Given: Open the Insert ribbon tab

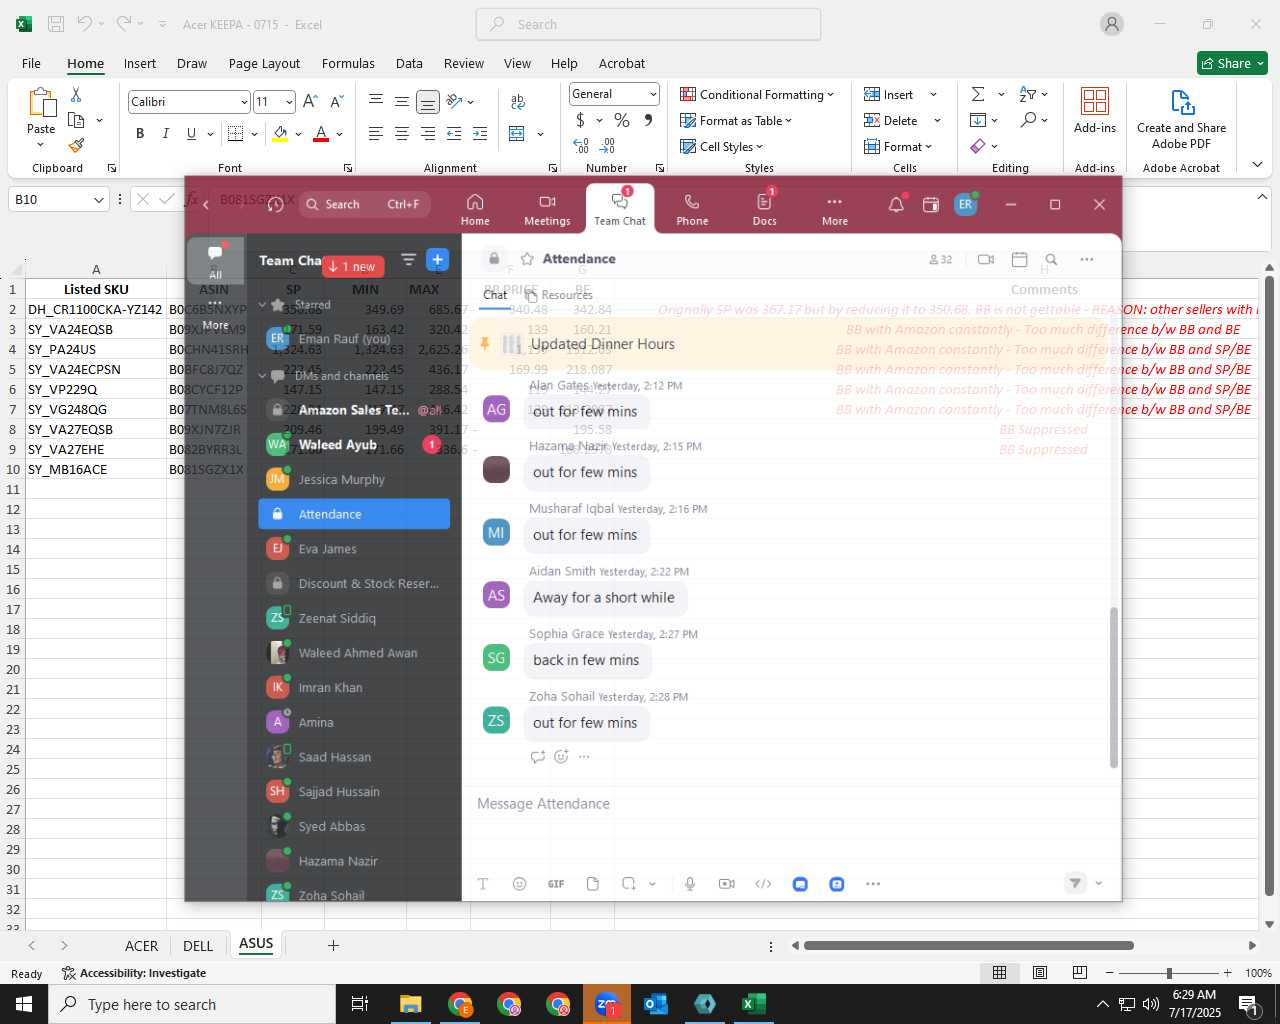Looking at the screenshot, I should pyautogui.click(x=140, y=63).
